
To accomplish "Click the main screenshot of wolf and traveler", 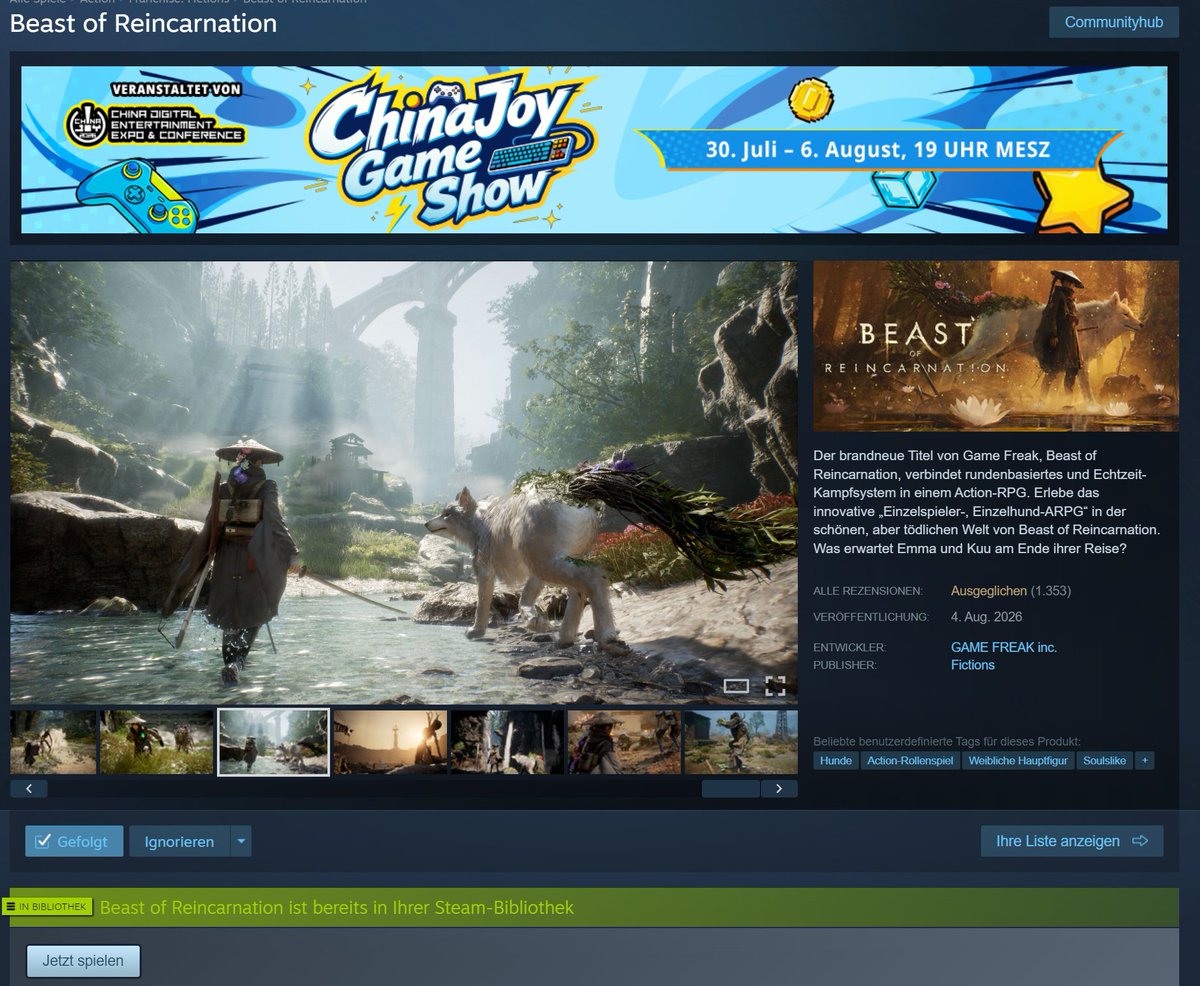I will pyautogui.click(x=404, y=483).
